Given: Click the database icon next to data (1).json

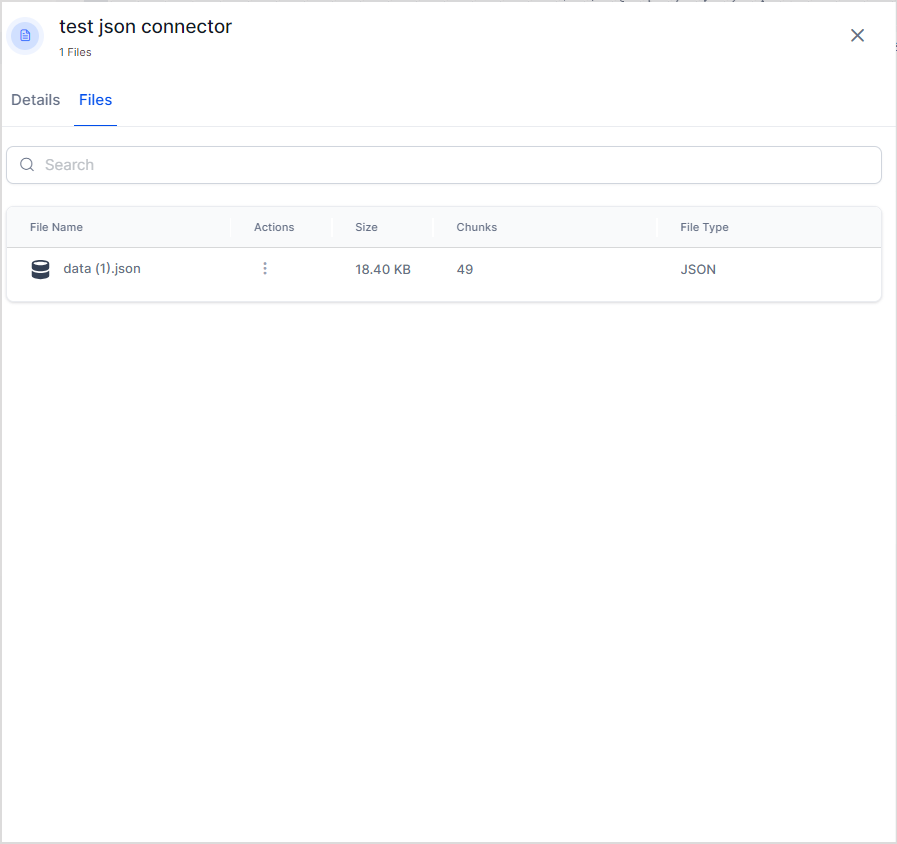Looking at the screenshot, I should (x=40, y=269).
